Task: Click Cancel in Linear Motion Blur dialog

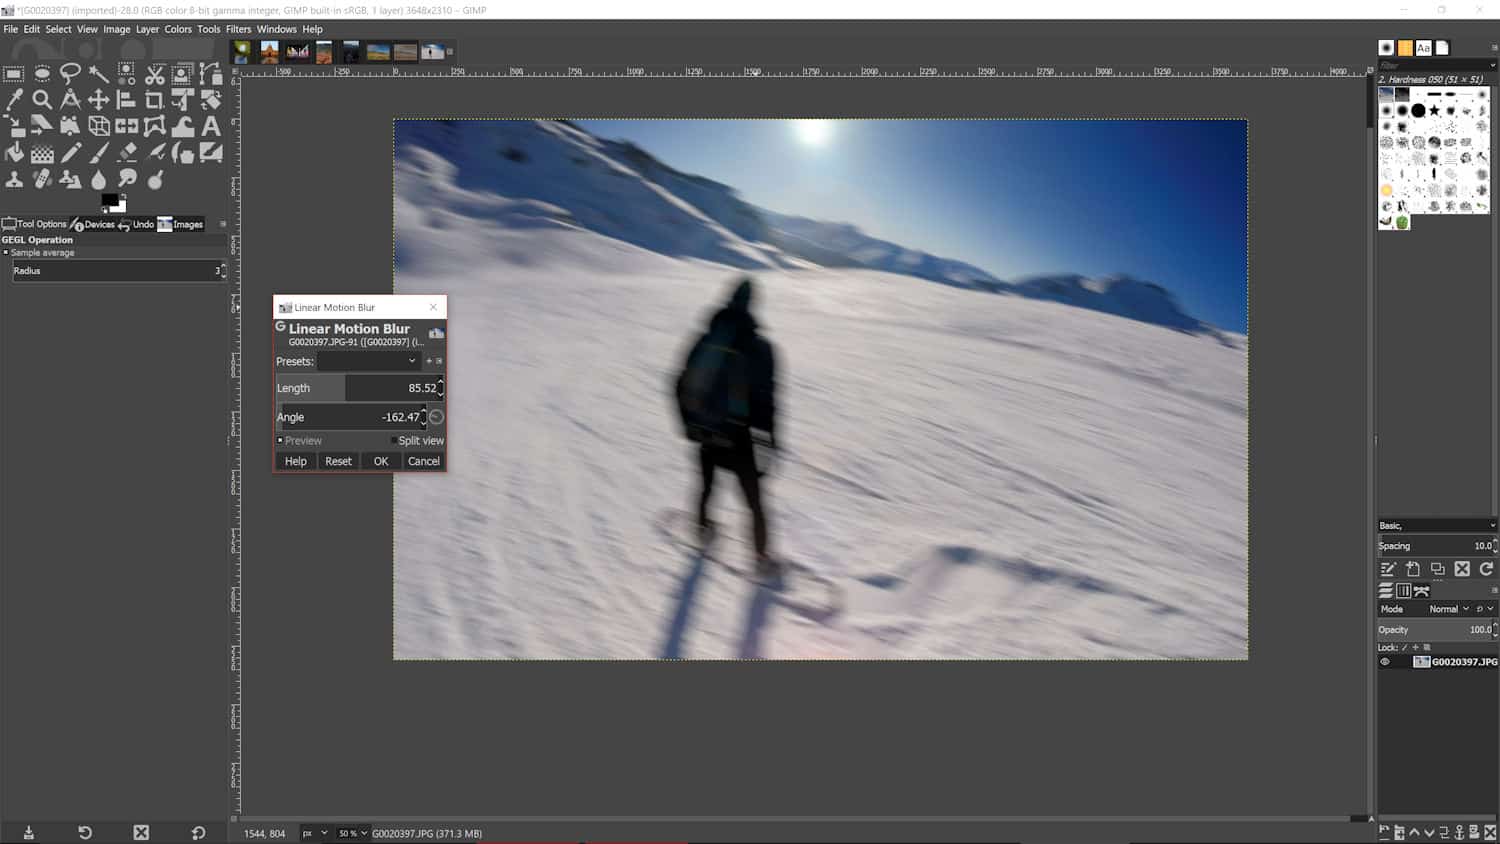Action: 423,461
